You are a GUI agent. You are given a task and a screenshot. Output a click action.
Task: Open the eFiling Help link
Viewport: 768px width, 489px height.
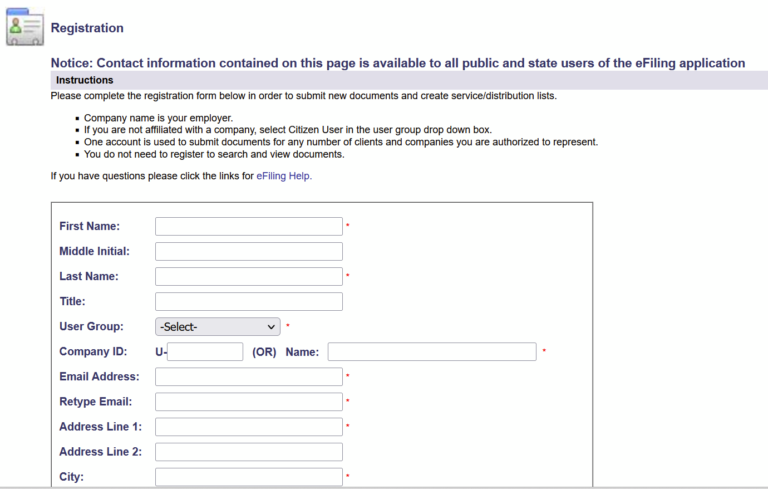pyautogui.click(x=276, y=176)
